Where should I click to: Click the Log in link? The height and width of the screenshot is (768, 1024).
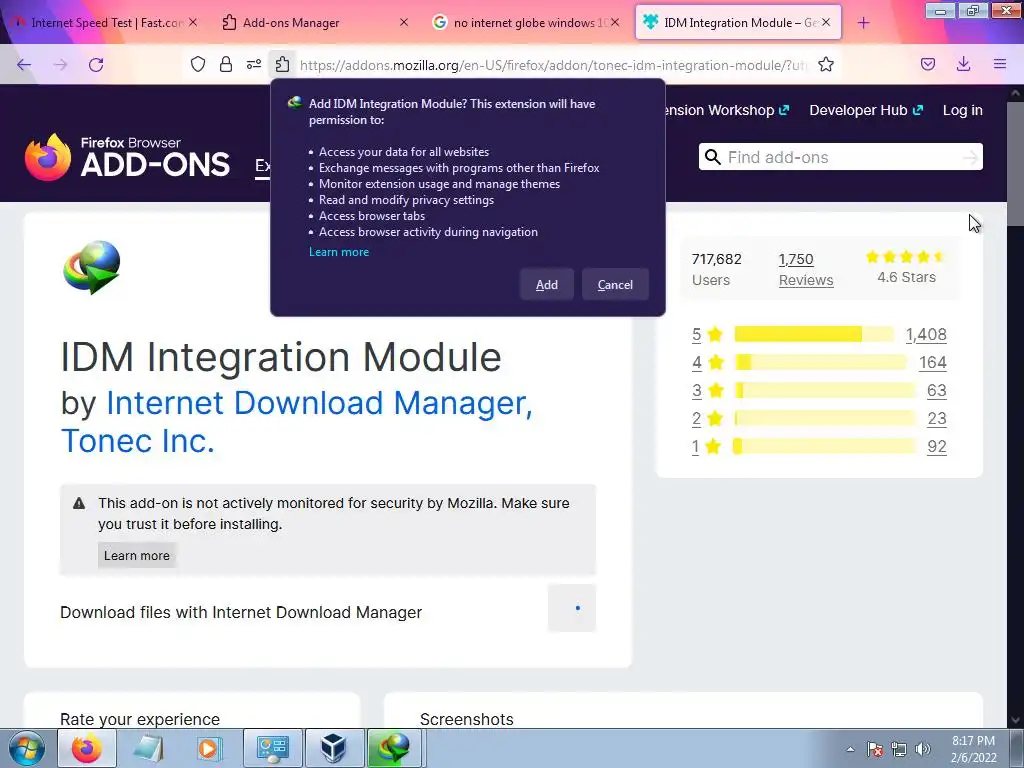pos(963,110)
